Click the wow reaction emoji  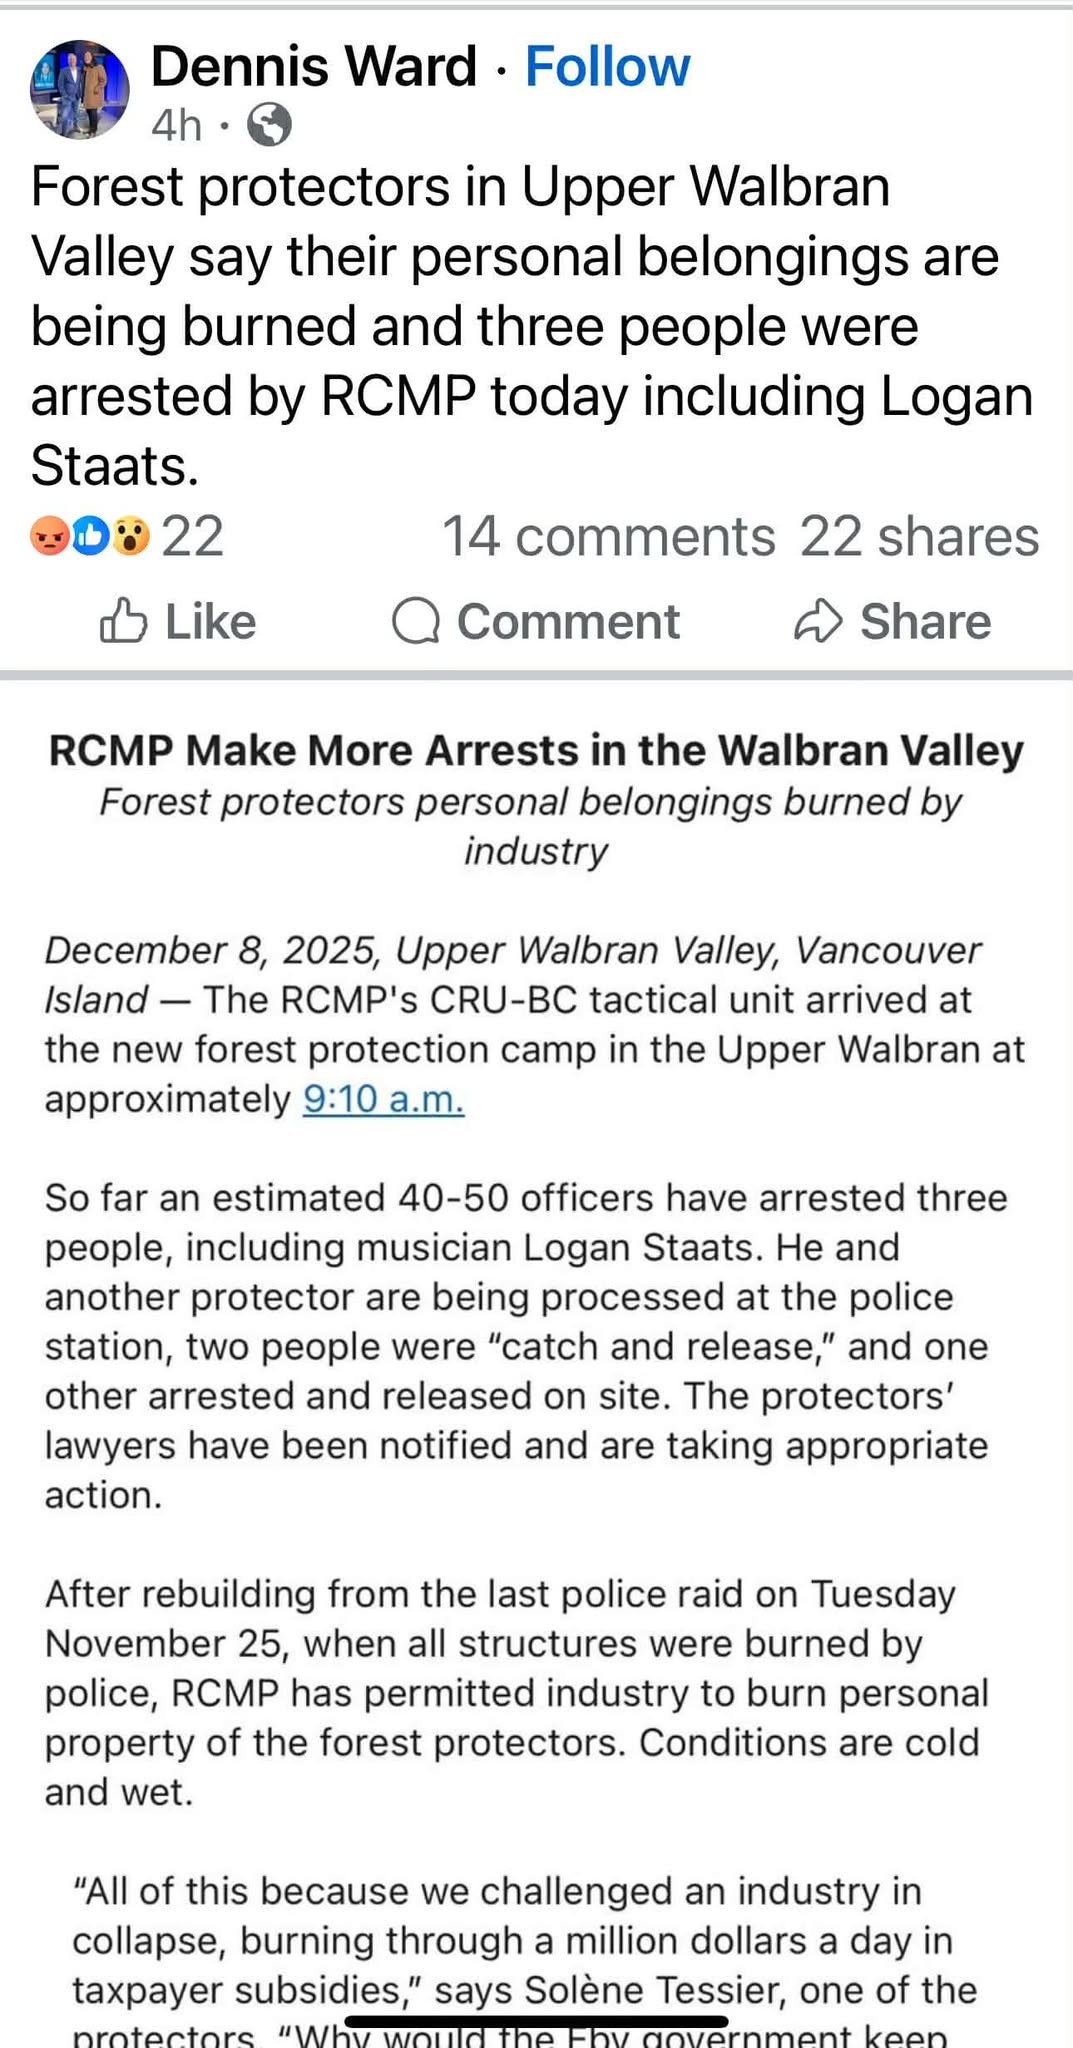pos(130,536)
